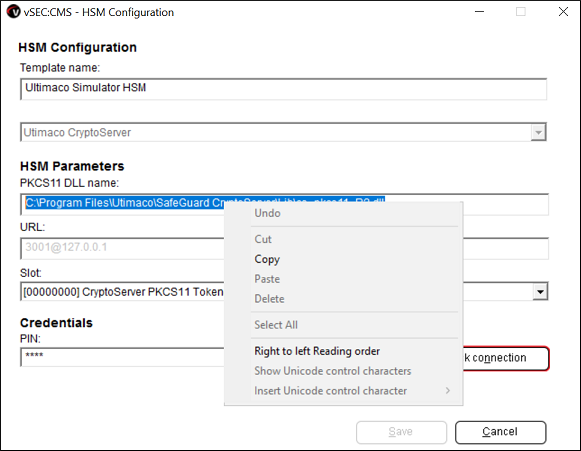Open the Utimaco CryptoServer dropdown arrow

(538, 132)
